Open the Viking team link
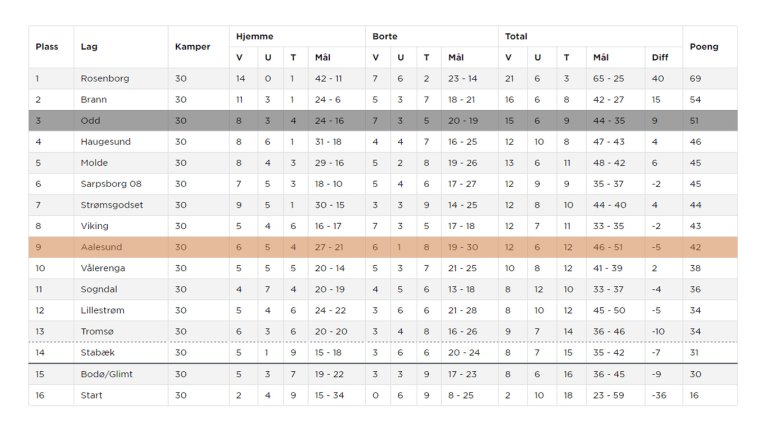The height and width of the screenshot is (431, 768). (95, 226)
